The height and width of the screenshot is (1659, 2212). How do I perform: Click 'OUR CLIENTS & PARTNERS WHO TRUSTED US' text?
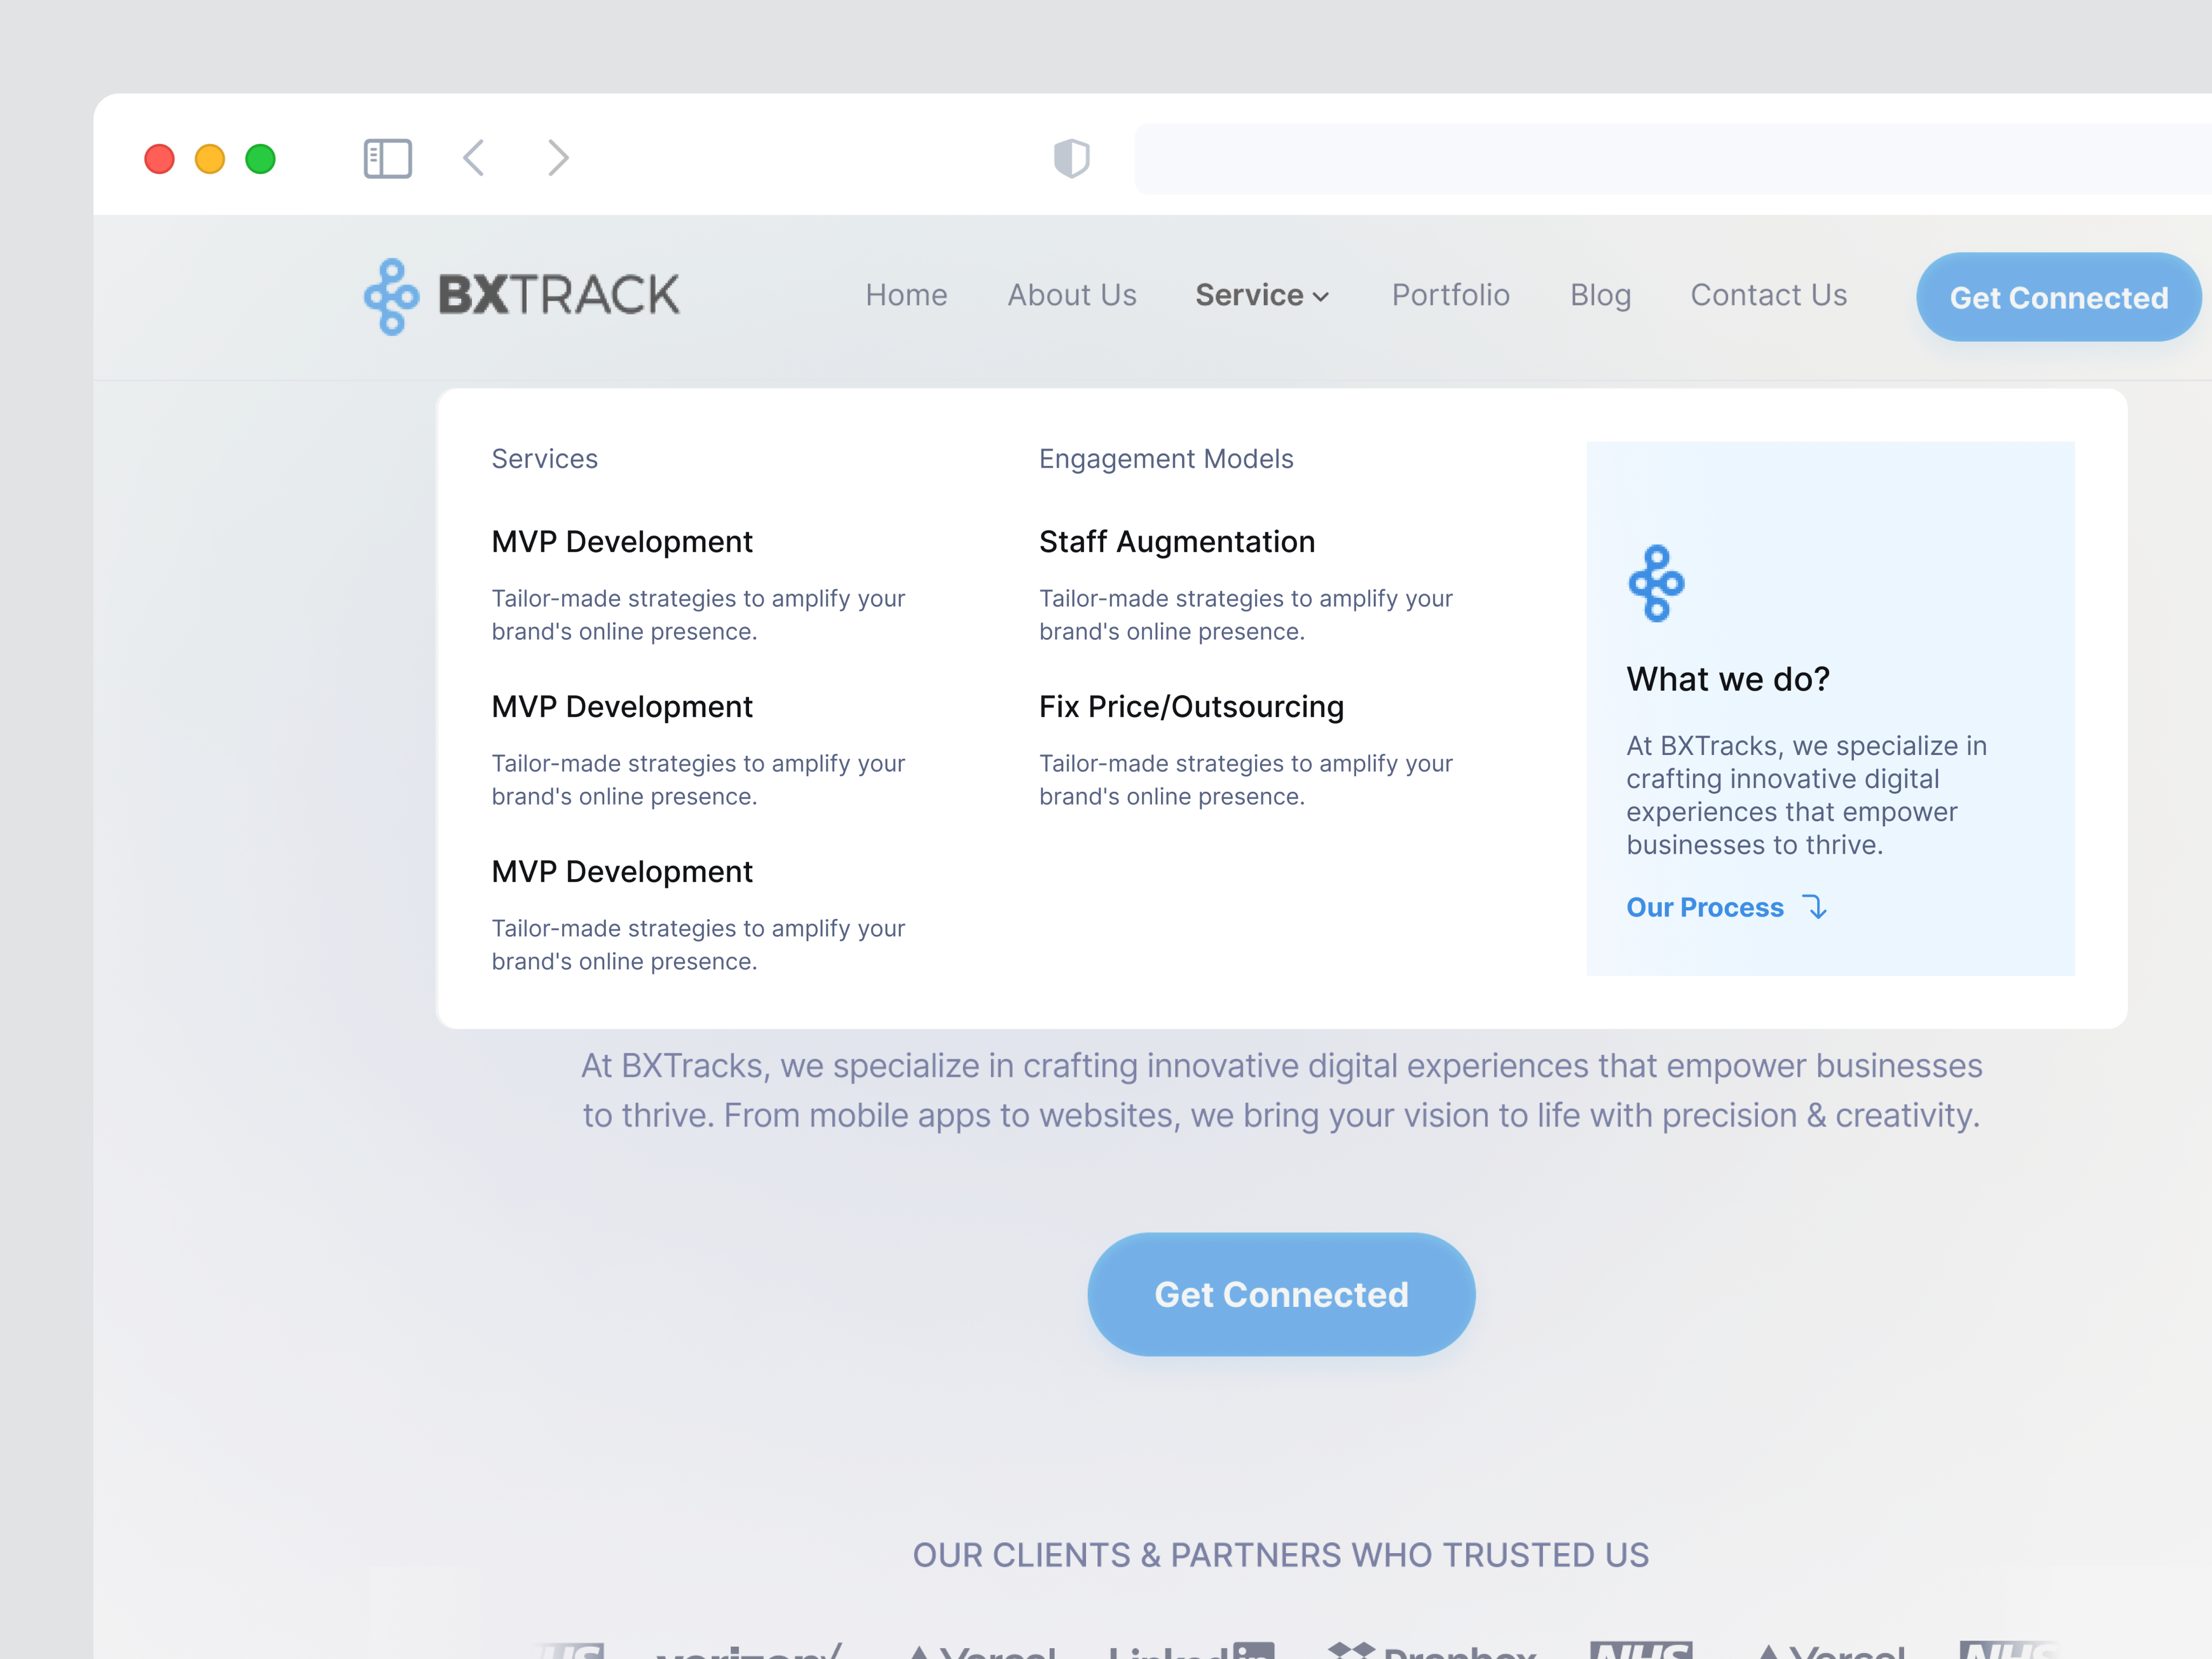tap(1281, 1555)
